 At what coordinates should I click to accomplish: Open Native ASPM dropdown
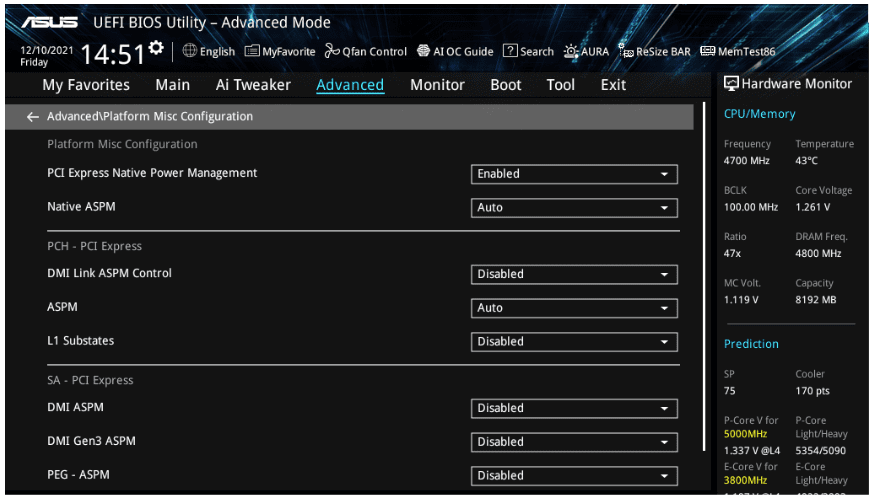pyautogui.click(x=574, y=207)
